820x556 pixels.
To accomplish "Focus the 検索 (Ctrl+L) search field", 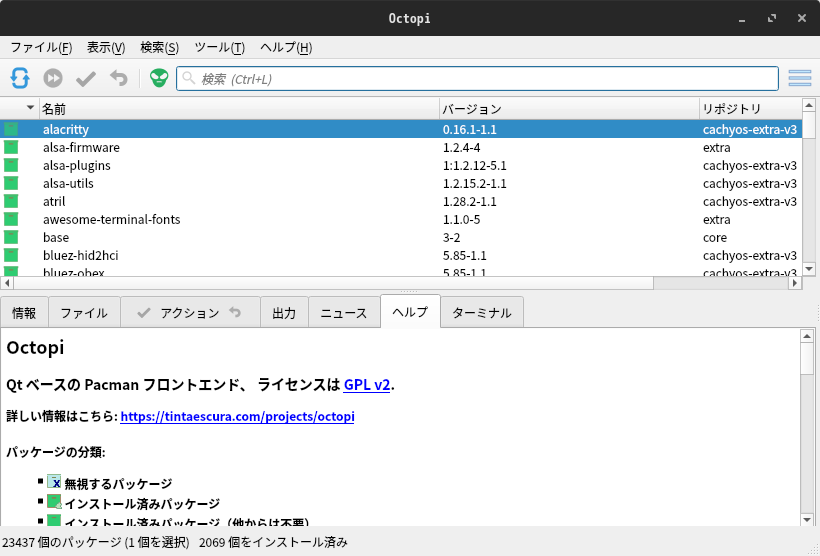I will click(x=477, y=78).
